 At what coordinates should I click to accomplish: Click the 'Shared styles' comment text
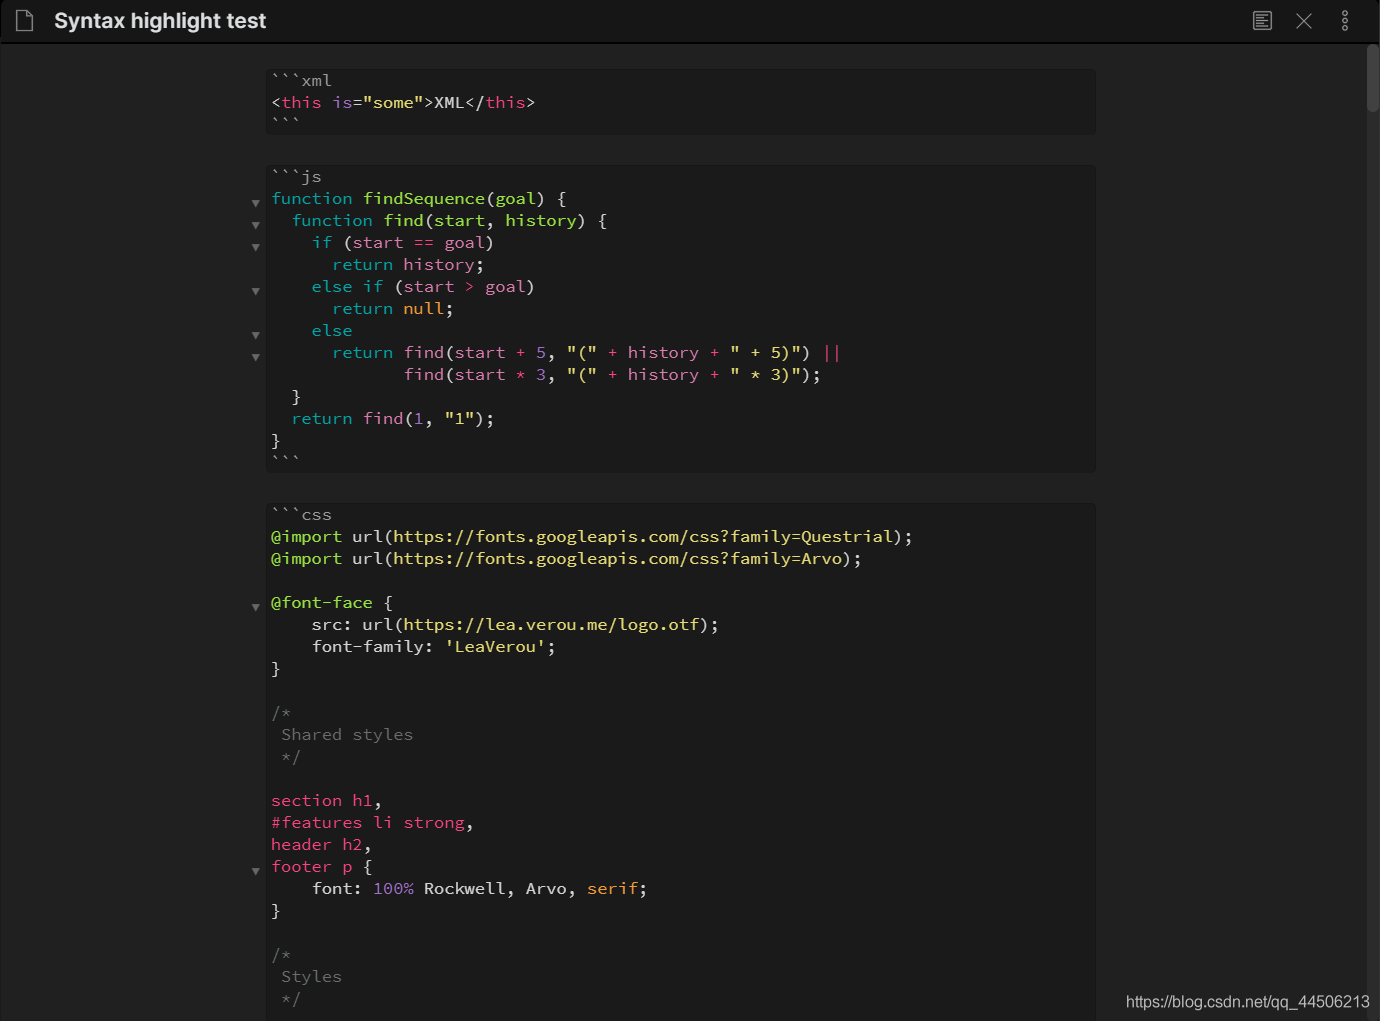click(347, 735)
